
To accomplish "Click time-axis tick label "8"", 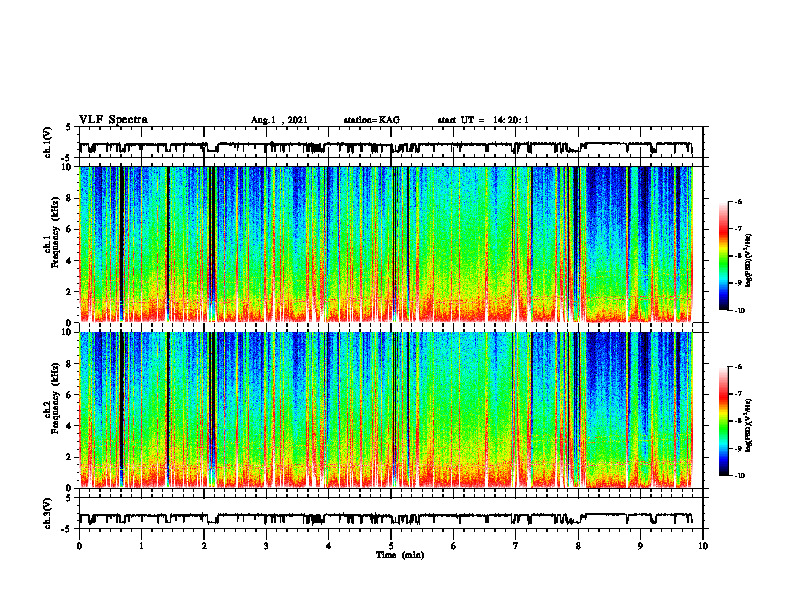I will pyautogui.click(x=578, y=546).
